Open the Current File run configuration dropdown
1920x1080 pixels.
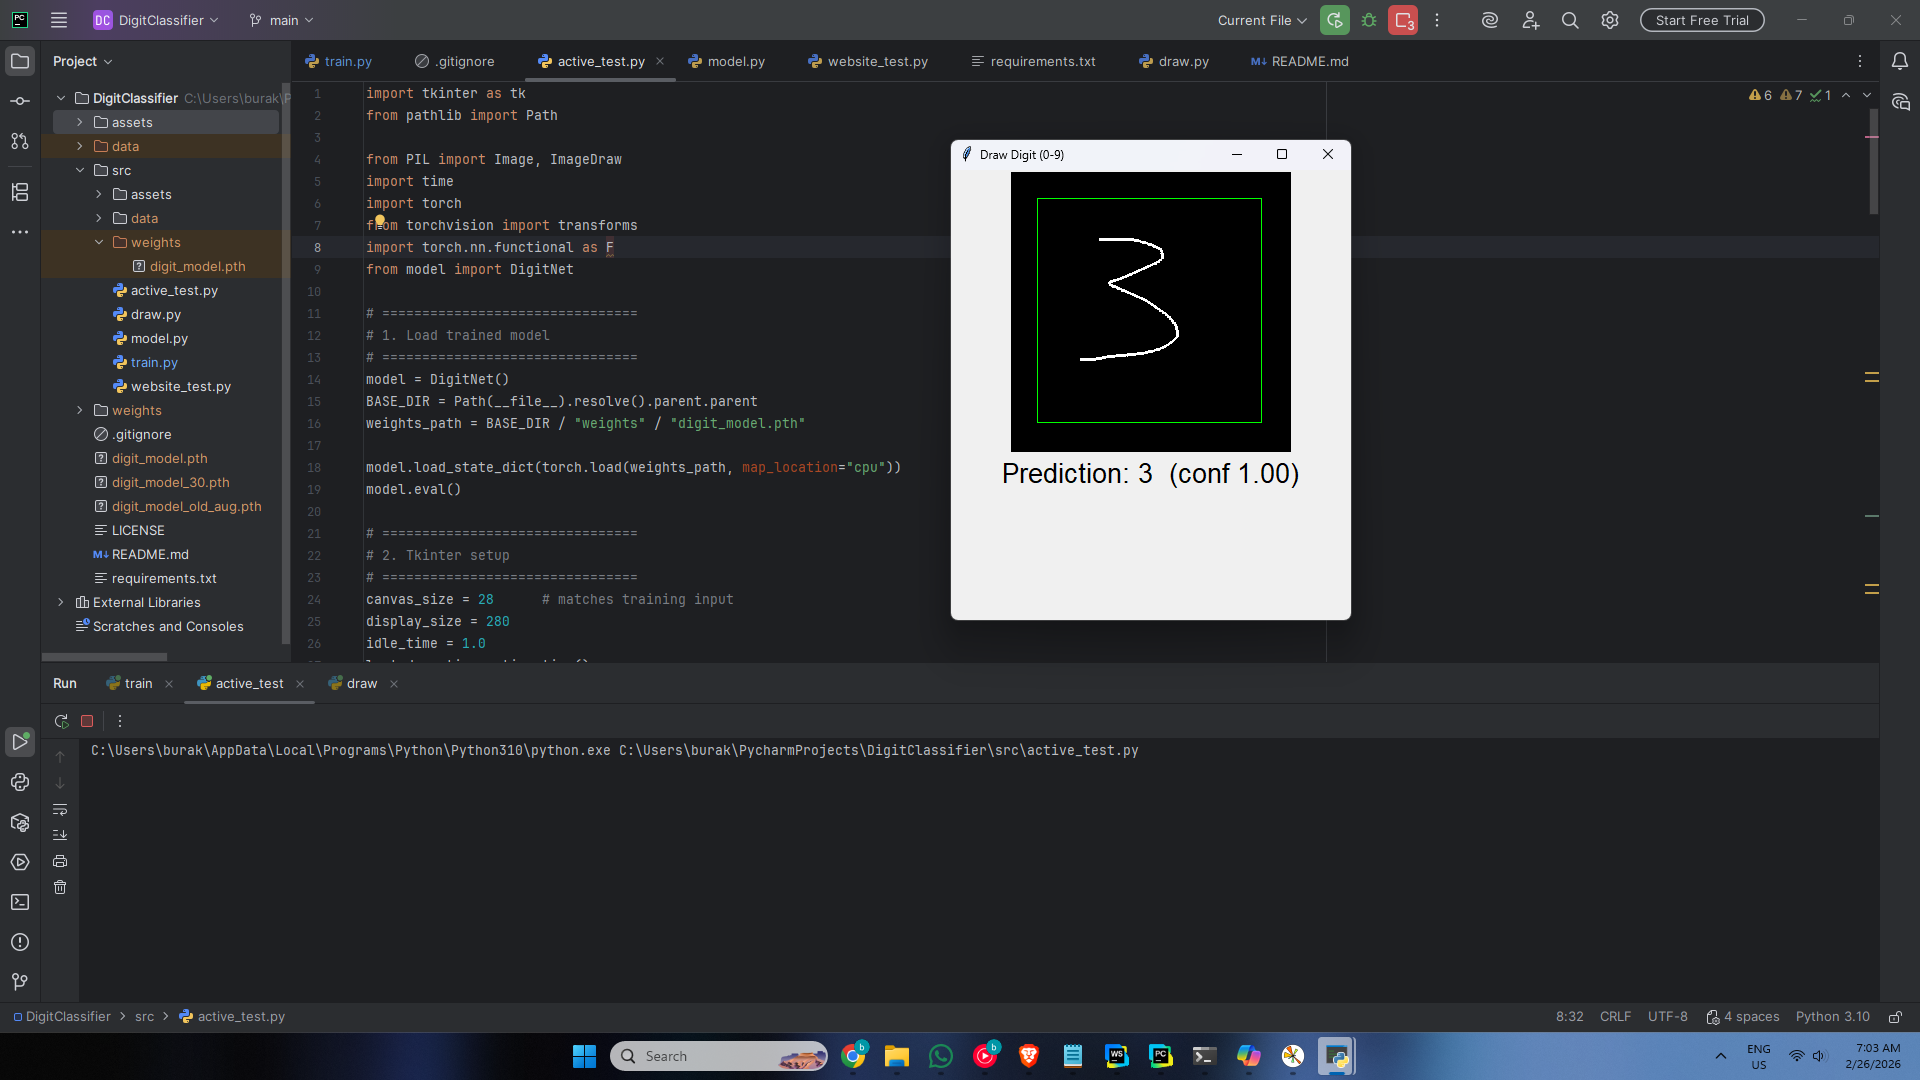pyautogui.click(x=1262, y=20)
